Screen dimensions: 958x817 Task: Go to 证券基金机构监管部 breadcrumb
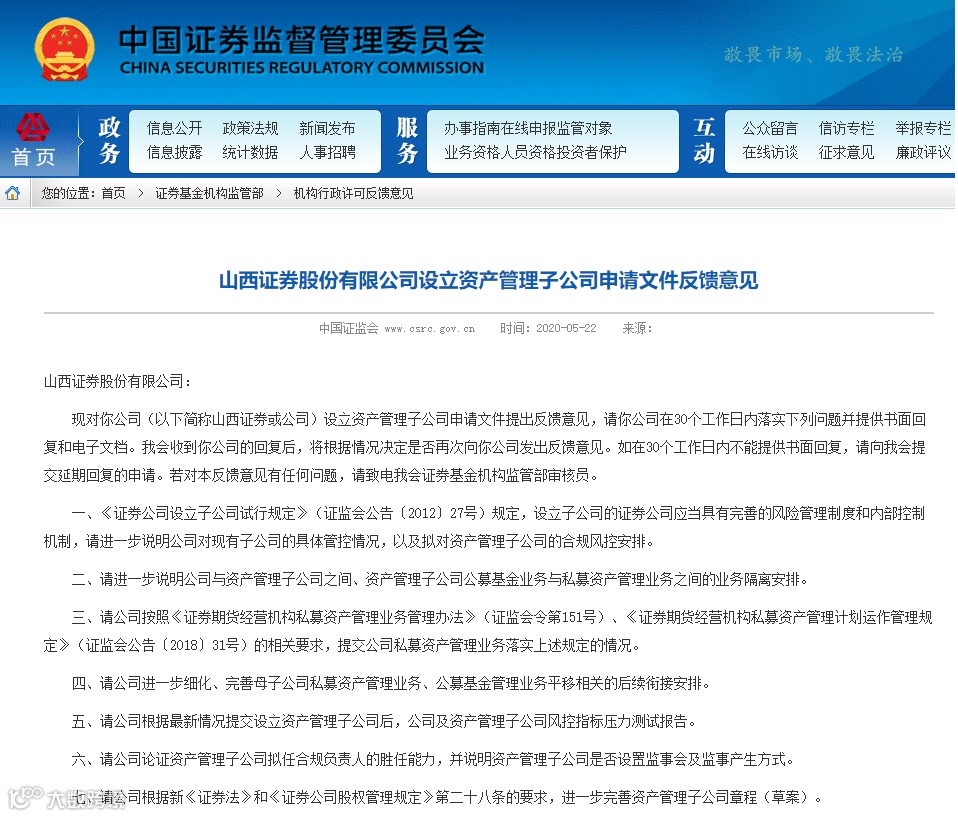210,194
